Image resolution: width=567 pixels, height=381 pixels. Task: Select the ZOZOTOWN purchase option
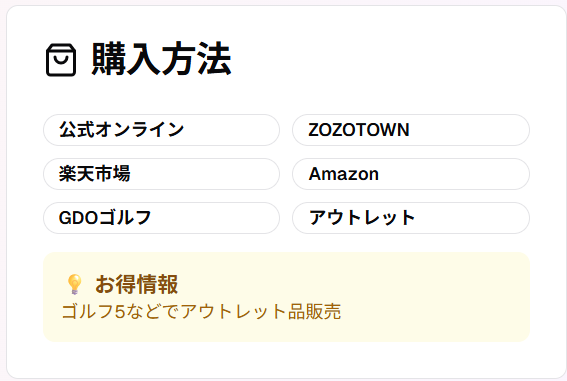pos(411,130)
